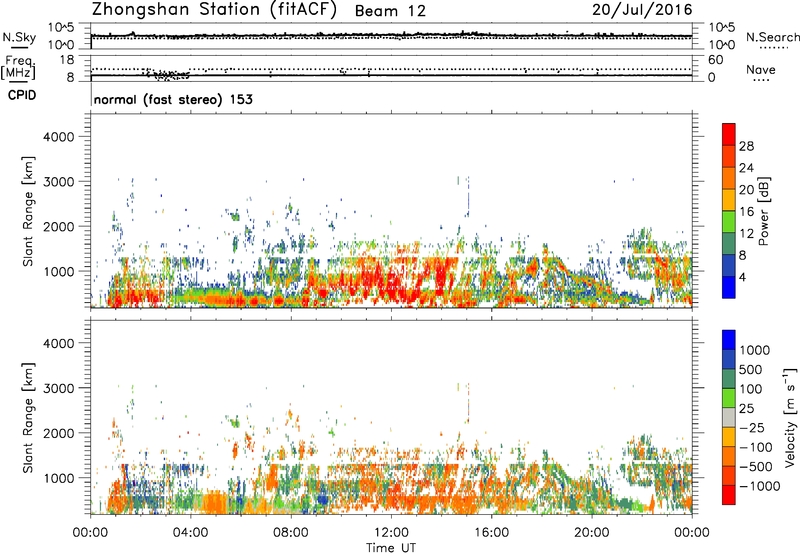Click the "Velocity [m s-1]" color bar title
800x554 pixels.
coord(790,417)
